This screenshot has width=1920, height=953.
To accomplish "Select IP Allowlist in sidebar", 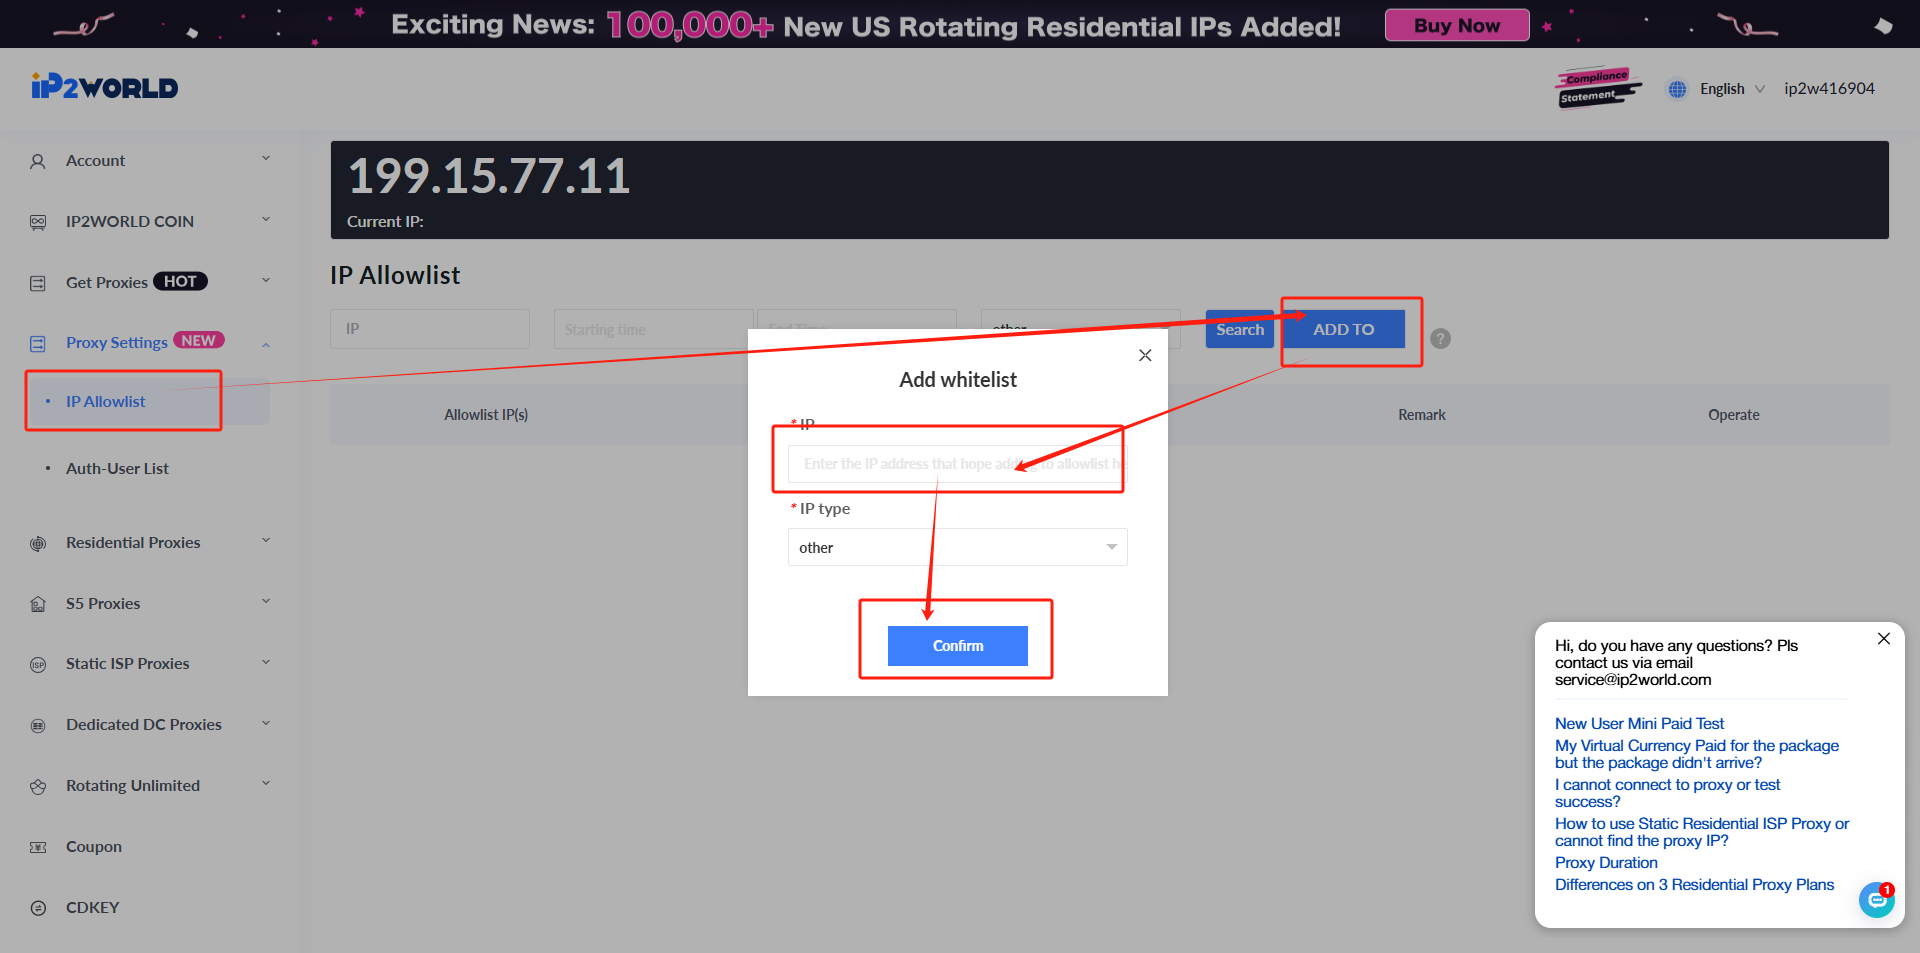I will [105, 401].
